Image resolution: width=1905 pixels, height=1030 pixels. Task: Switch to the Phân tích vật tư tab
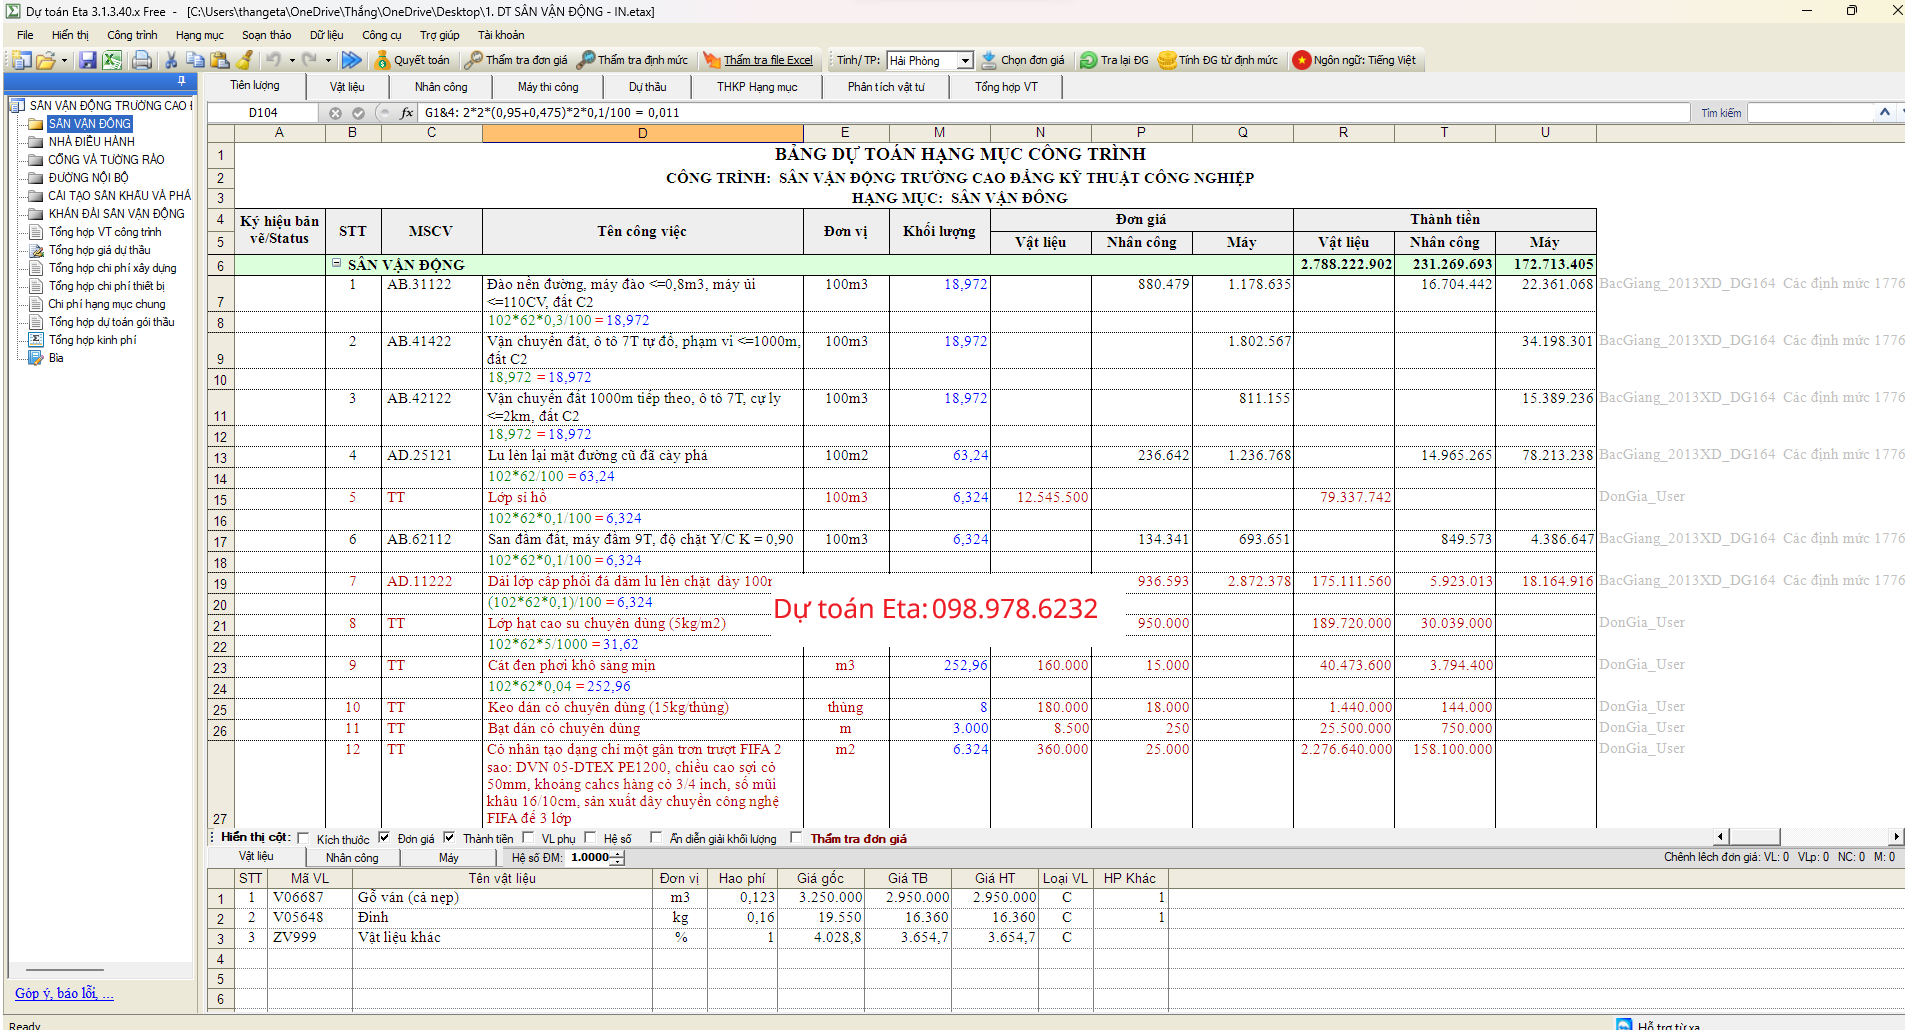pyautogui.click(x=885, y=87)
